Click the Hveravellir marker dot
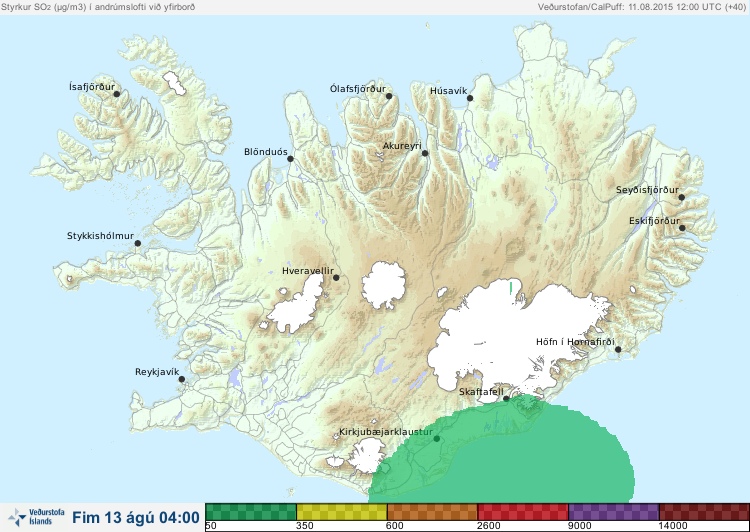The image size is (750, 532). (336, 277)
